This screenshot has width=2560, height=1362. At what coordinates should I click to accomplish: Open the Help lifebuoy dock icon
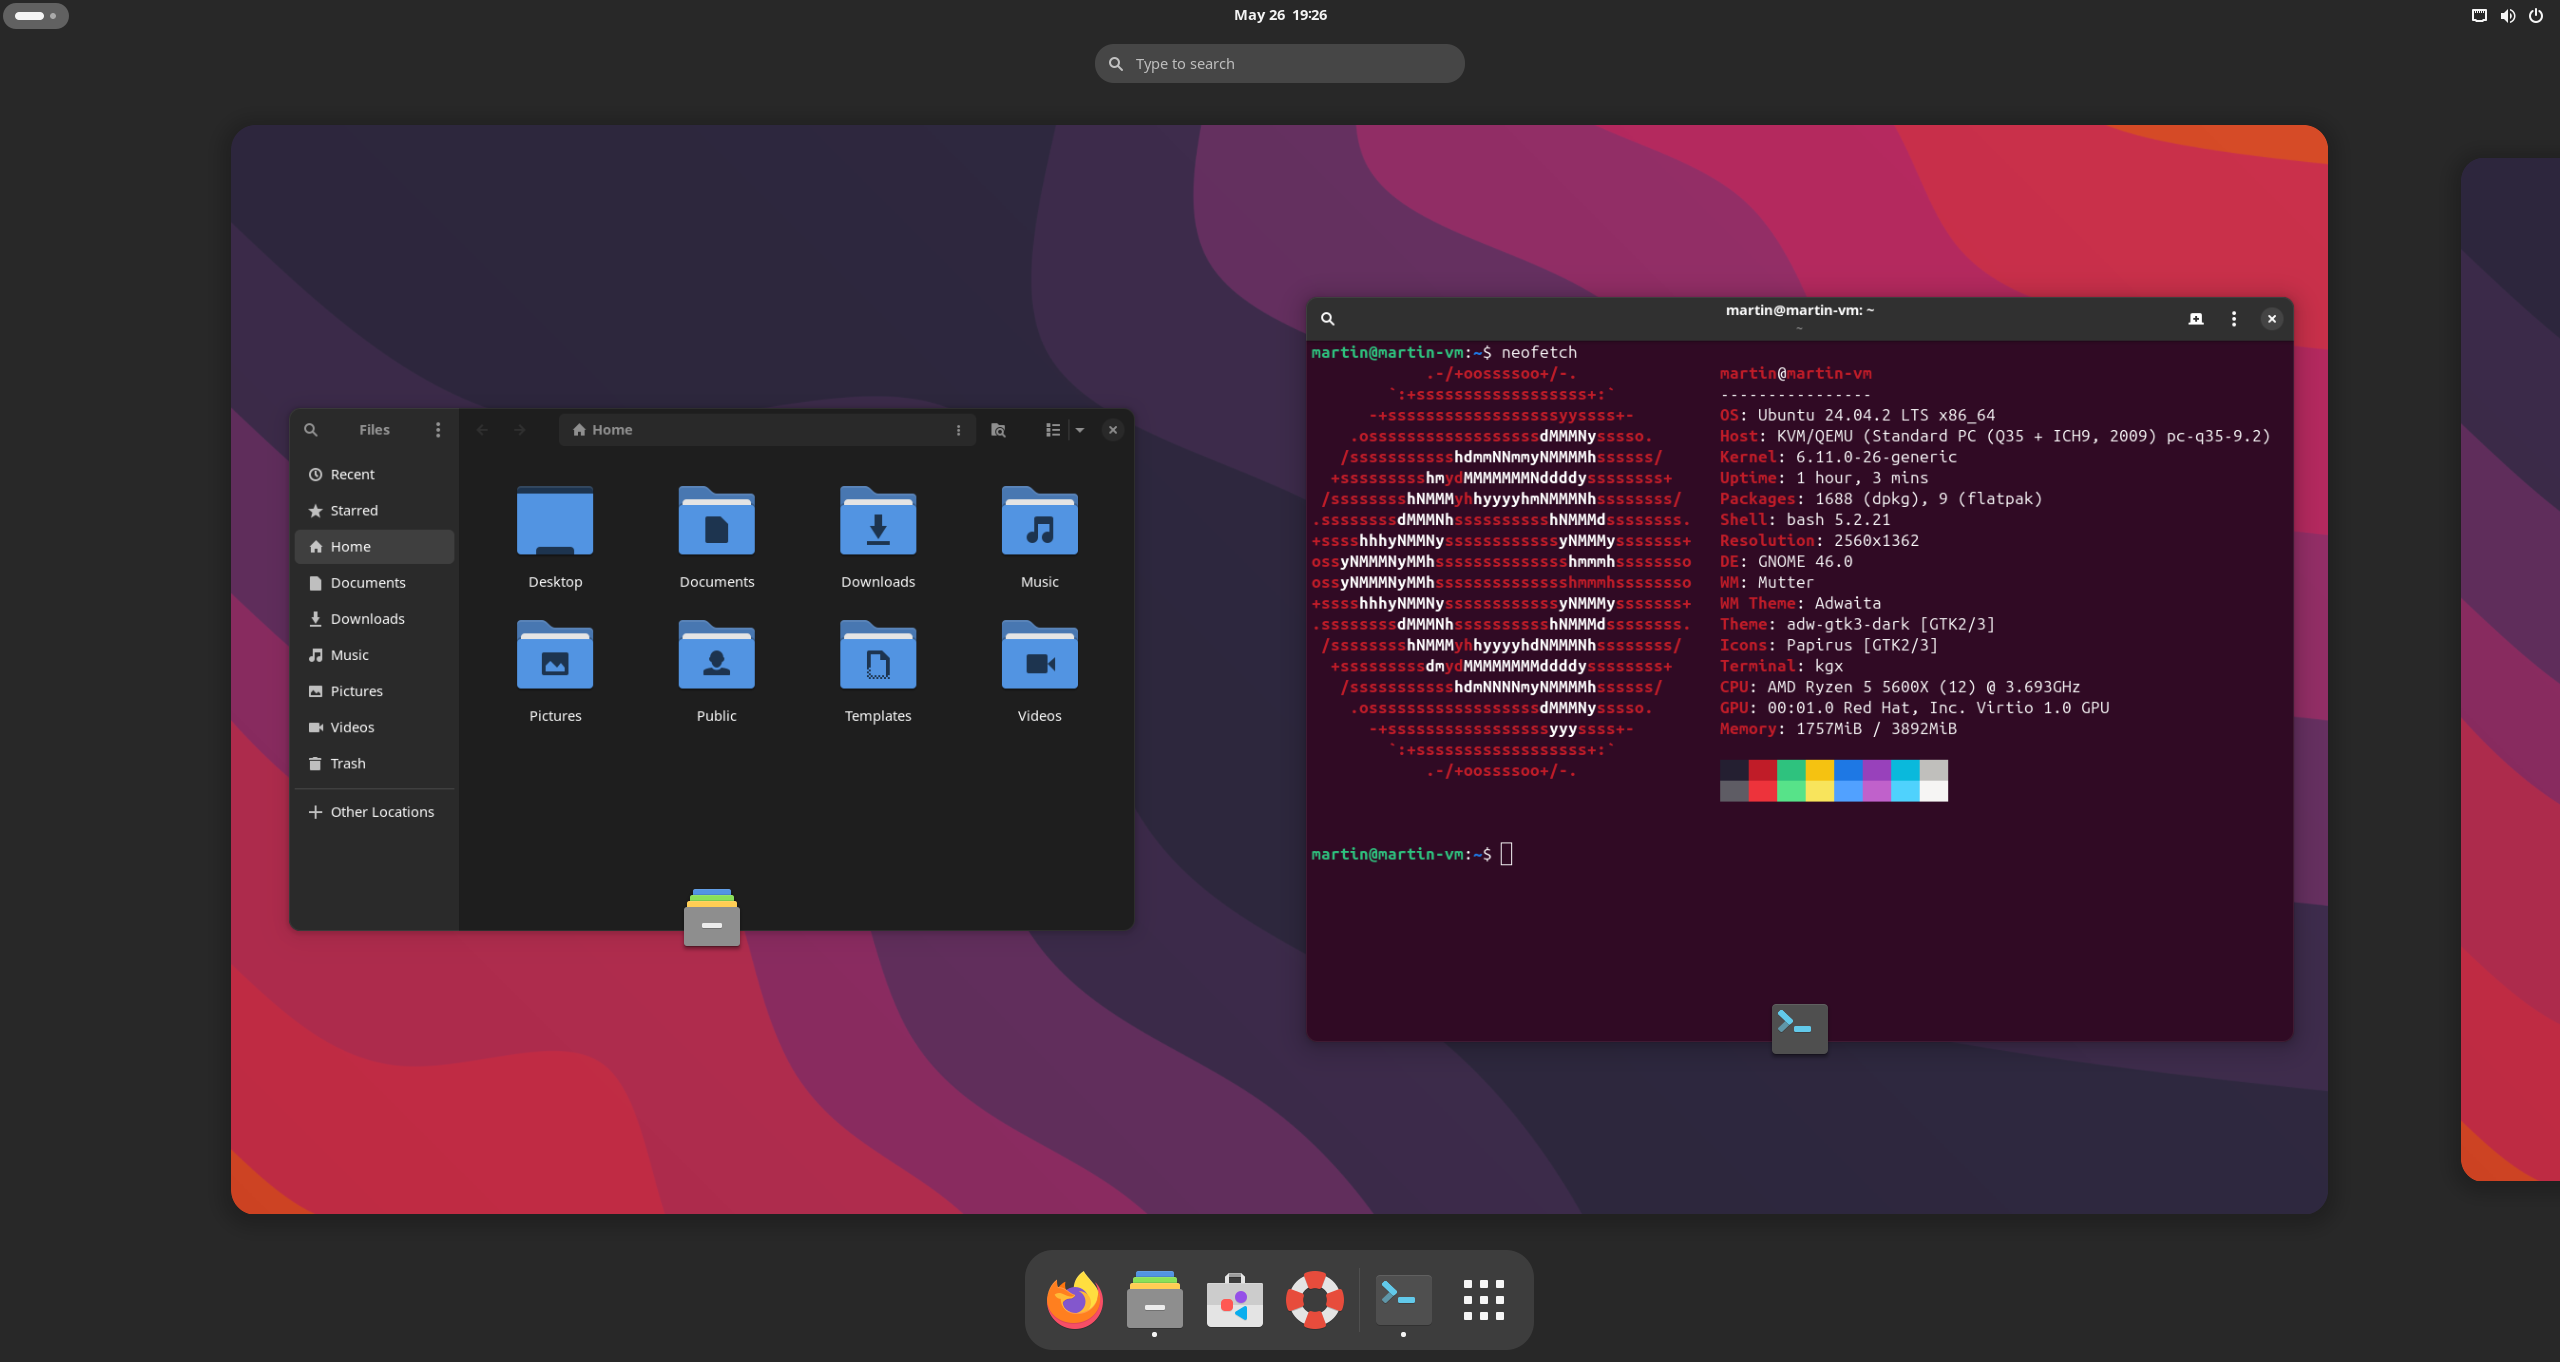[1314, 1300]
